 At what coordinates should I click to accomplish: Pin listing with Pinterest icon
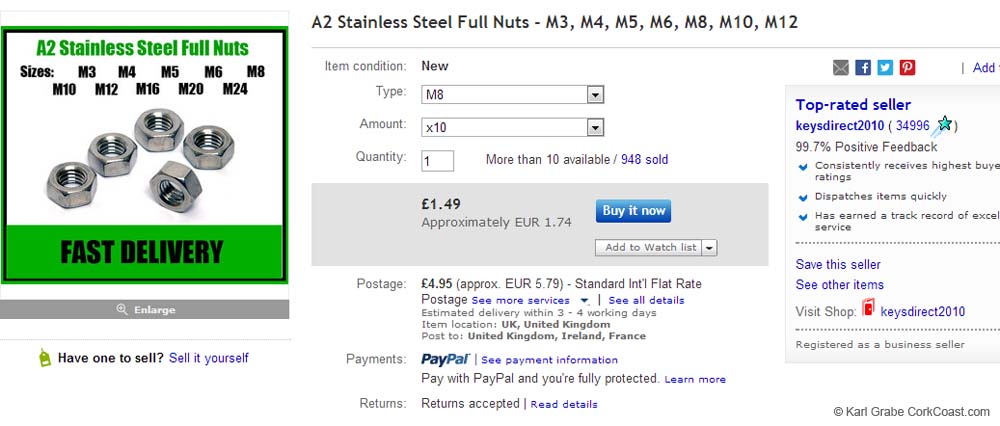(907, 68)
